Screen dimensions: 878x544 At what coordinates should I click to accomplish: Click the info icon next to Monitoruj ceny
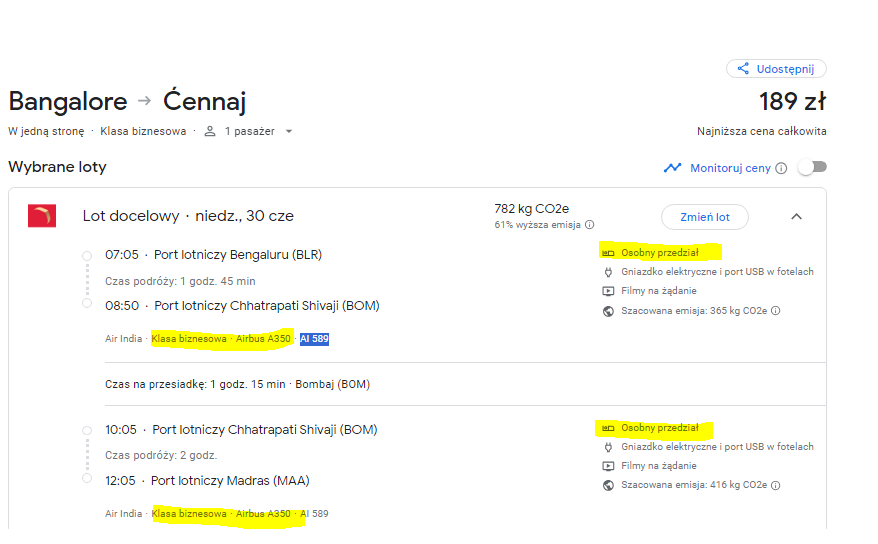point(781,168)
